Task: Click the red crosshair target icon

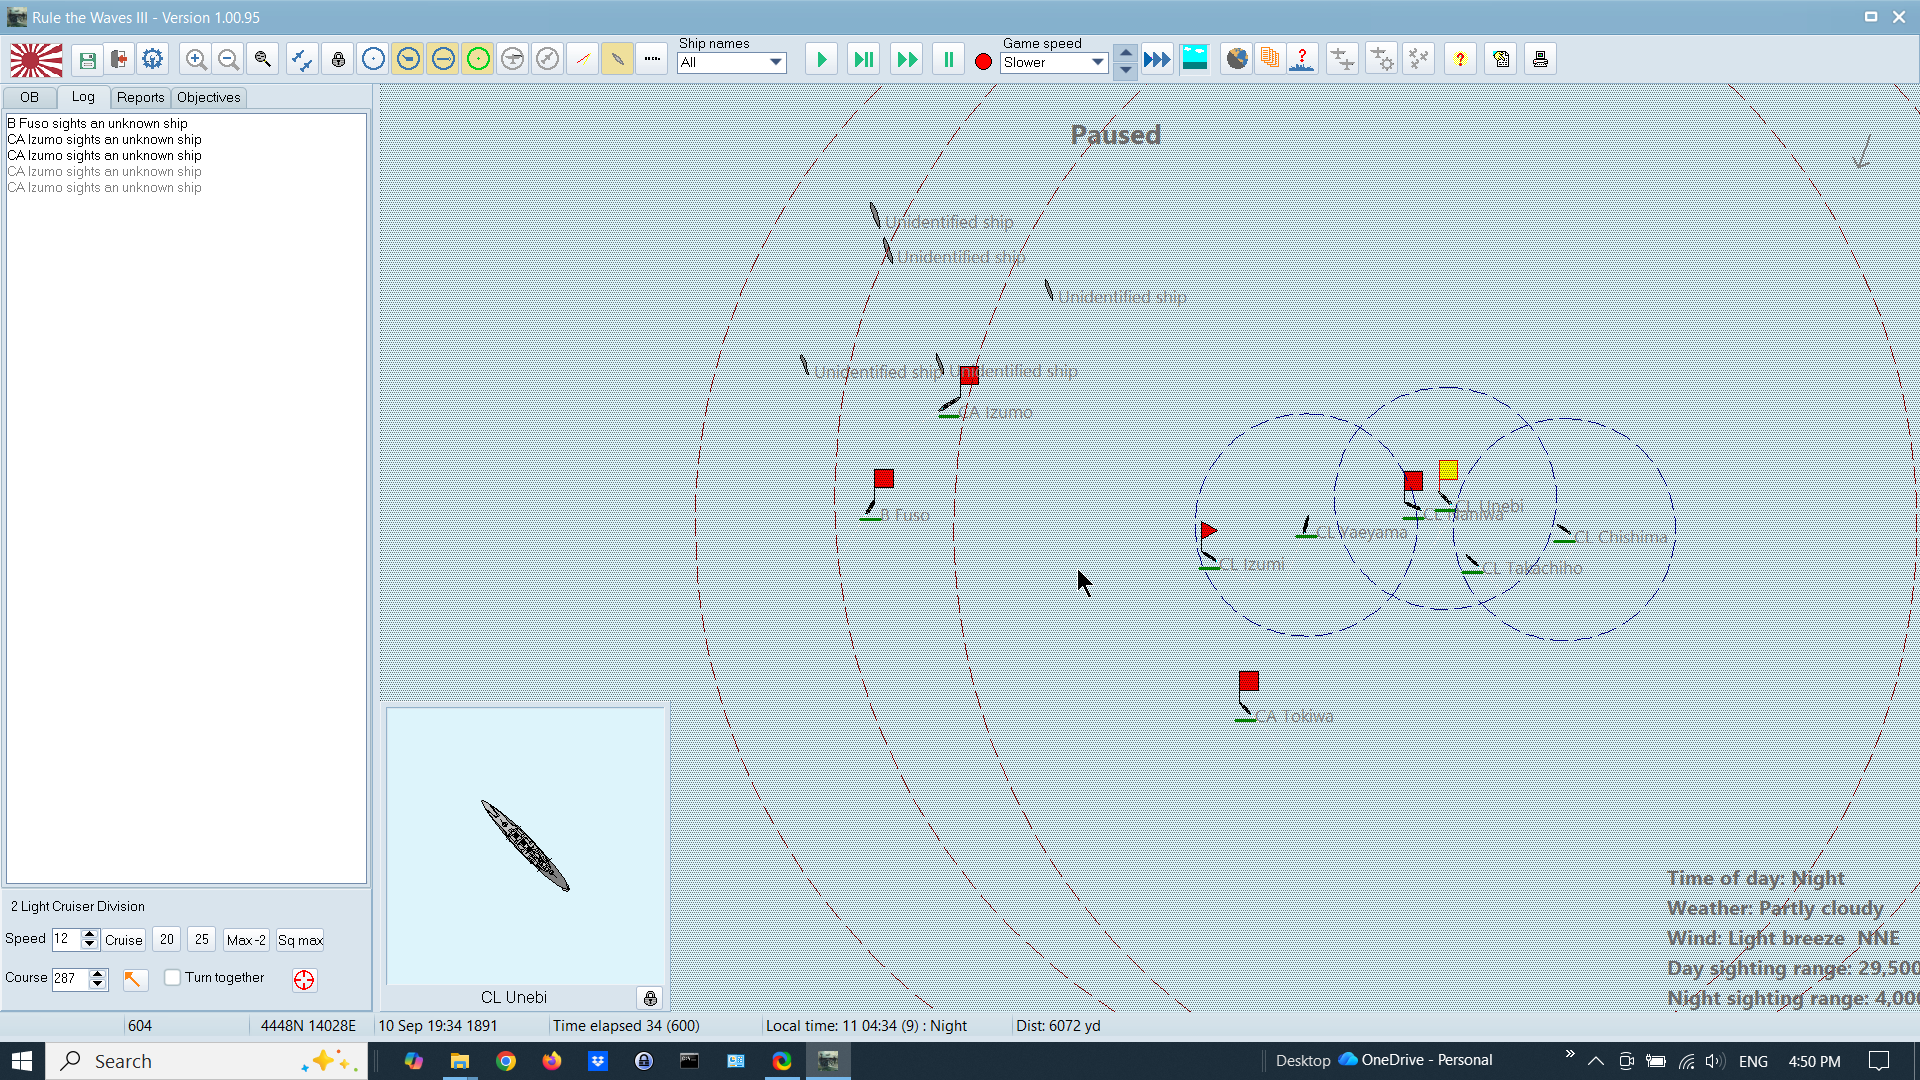Action: click(304, 980)
